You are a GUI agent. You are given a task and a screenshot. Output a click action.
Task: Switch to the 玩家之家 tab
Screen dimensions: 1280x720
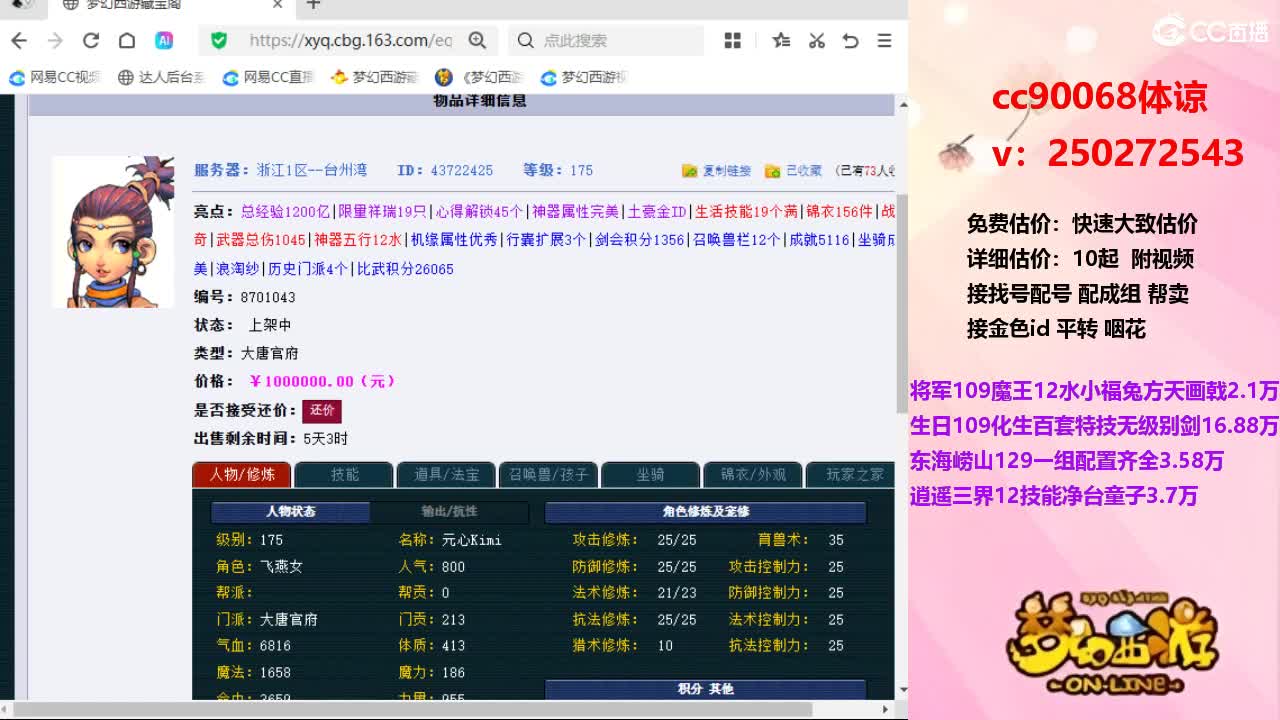tap(850, 474)
